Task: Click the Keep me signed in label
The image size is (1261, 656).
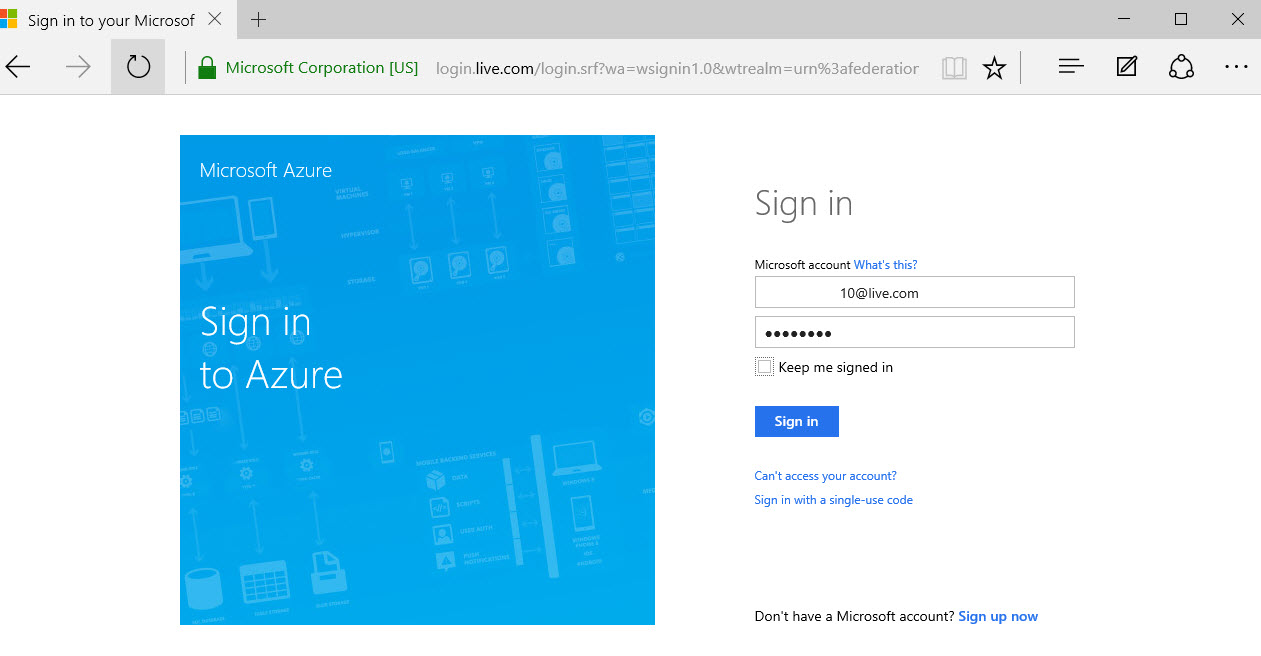Action: pos(835,367)
